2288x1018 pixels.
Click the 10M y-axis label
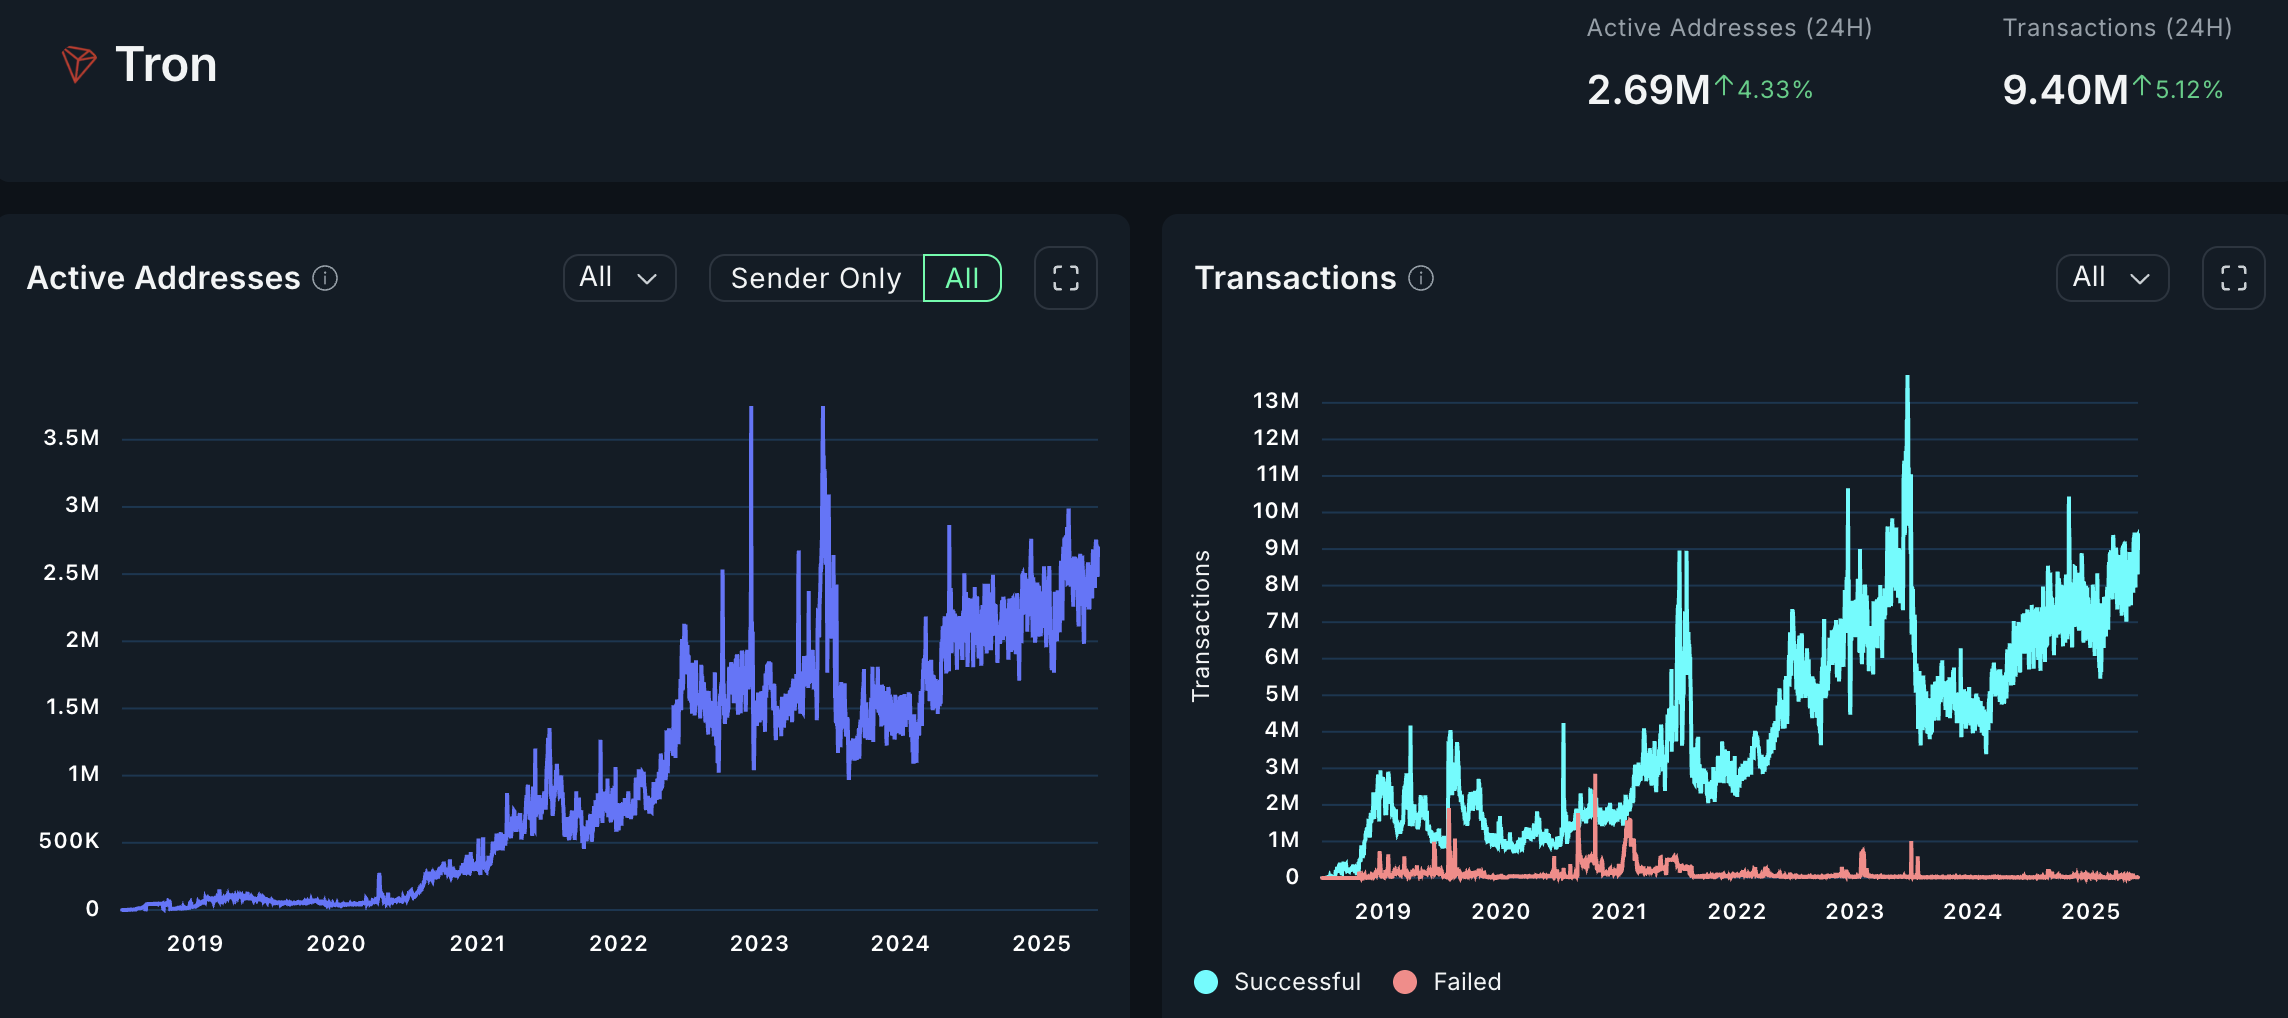(1276, 510)
